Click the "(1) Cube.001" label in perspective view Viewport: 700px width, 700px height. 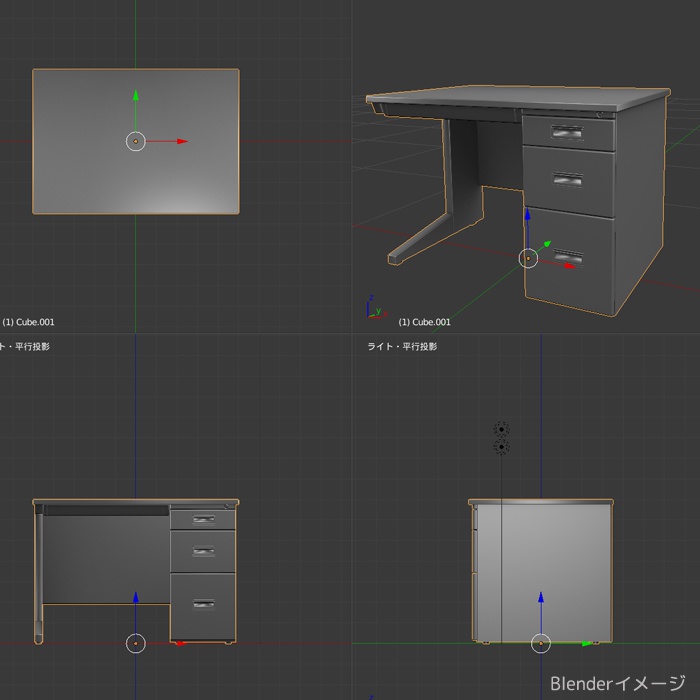[x=424, y=322]
